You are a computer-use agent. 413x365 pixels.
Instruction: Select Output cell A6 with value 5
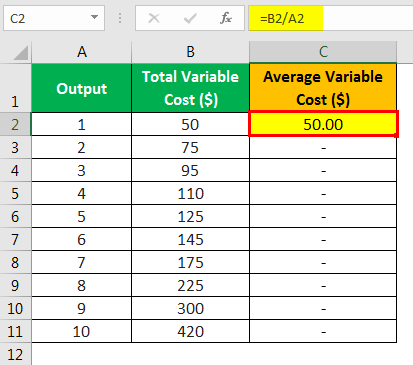pos(82,216)
